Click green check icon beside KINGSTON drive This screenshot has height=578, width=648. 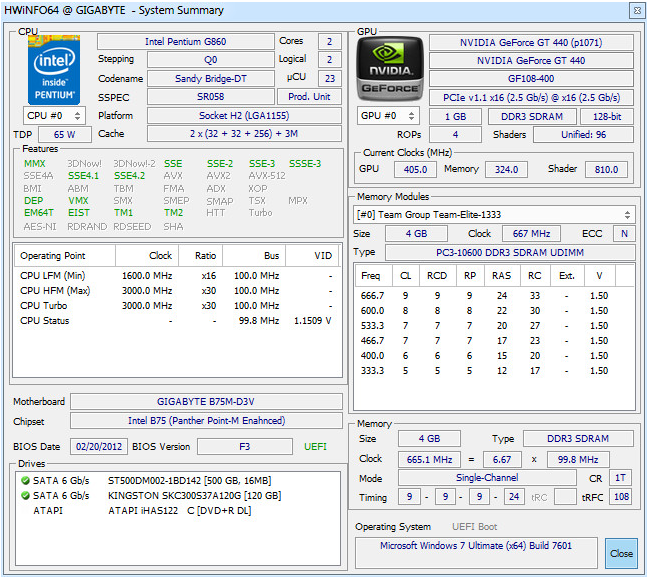click(x=25, y=495)
